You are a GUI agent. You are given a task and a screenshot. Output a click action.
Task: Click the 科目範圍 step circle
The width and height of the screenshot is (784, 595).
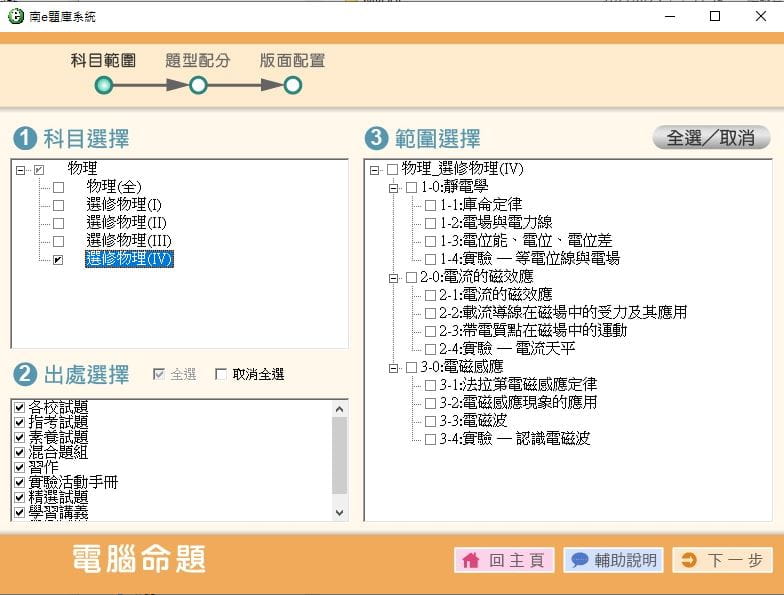(x=104, y=85)
